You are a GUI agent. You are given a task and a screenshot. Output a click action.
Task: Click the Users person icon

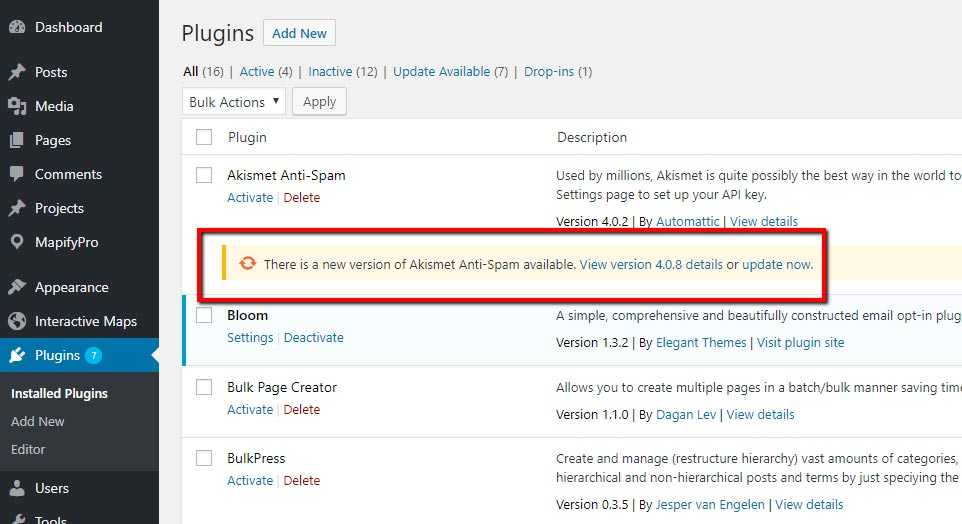point(17,488)
